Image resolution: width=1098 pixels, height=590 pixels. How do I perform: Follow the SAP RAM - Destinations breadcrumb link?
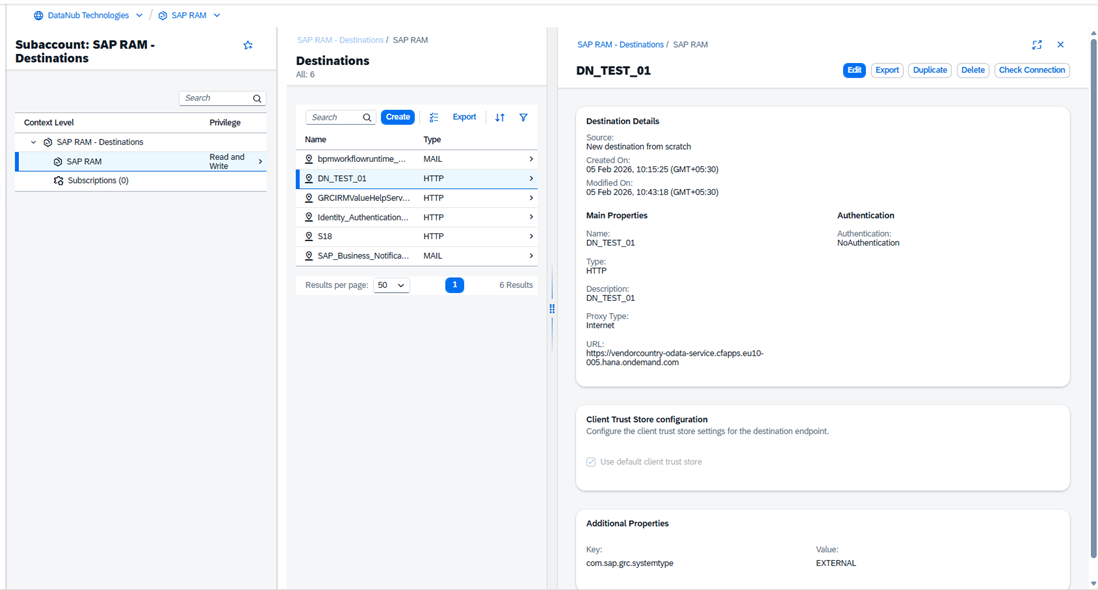point(340,40)
